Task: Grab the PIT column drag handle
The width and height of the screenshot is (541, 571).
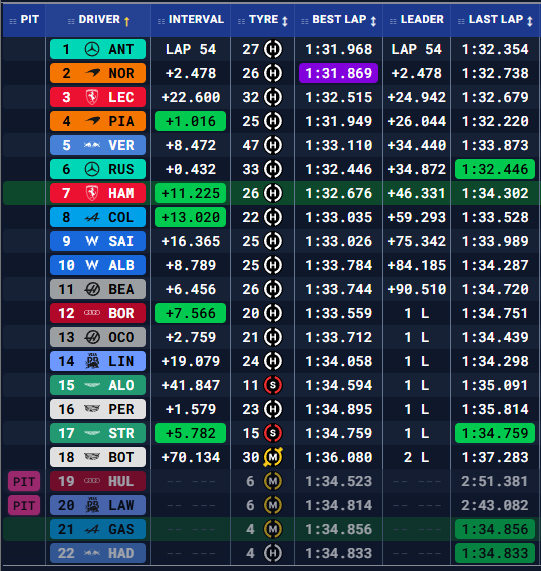Action: tap(13, 21)
